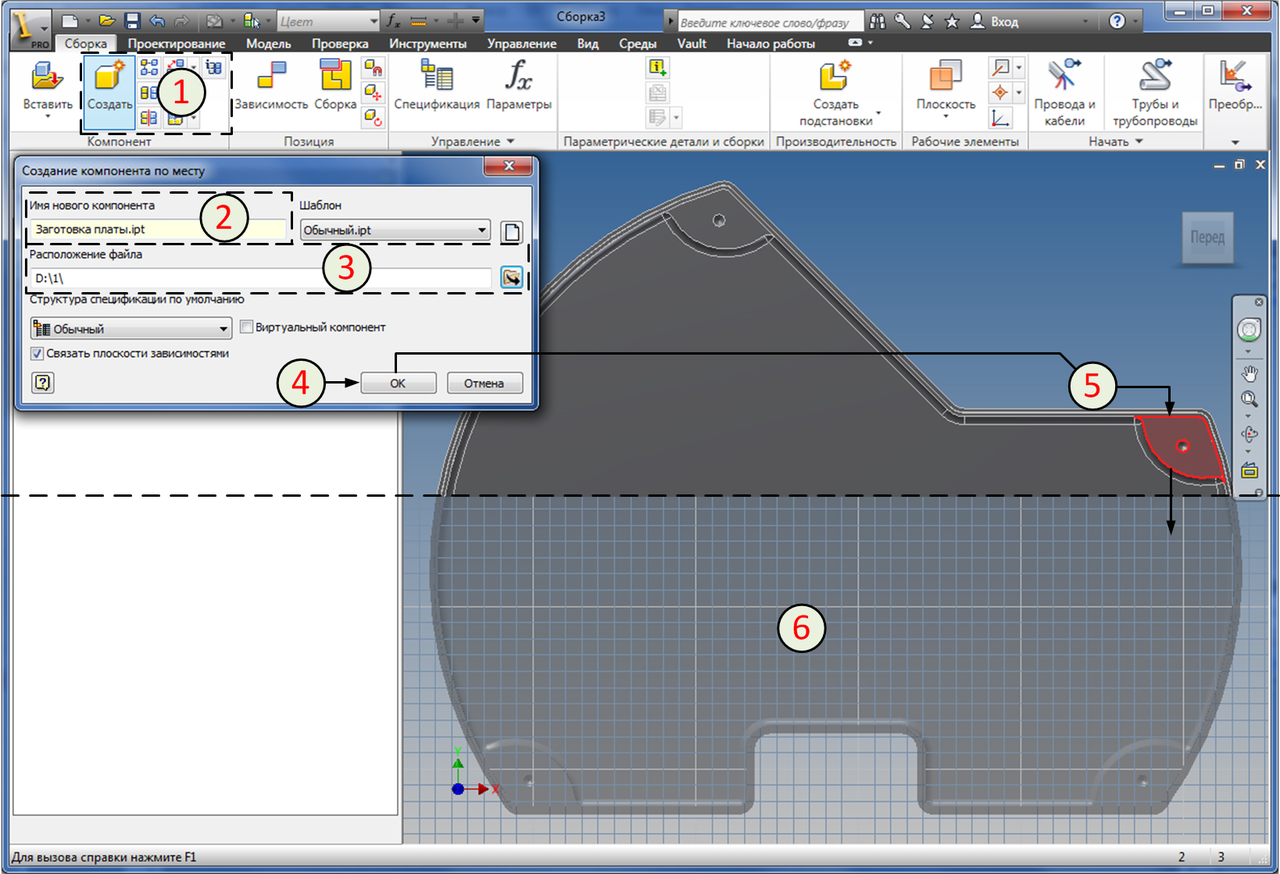Click the key icon in the title bar
The width and height of the screenshot is (1280, 874).
click(903, 20)
